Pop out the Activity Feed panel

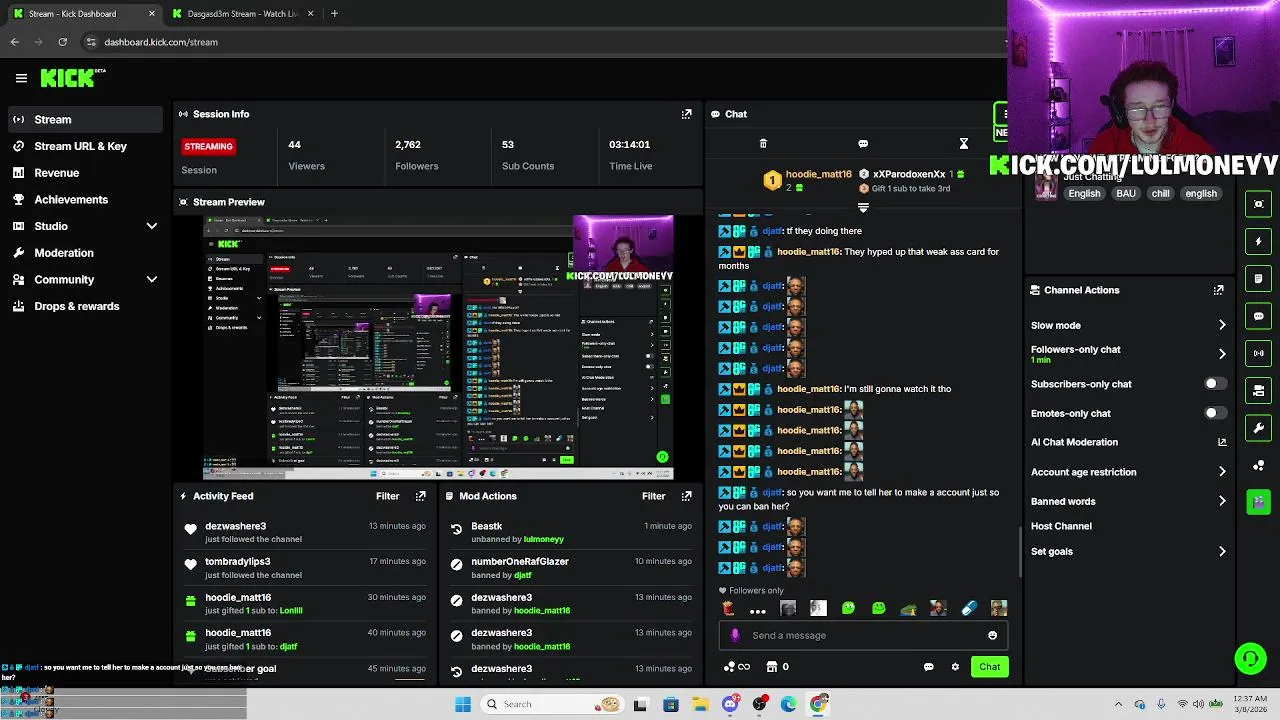(420, 496)
